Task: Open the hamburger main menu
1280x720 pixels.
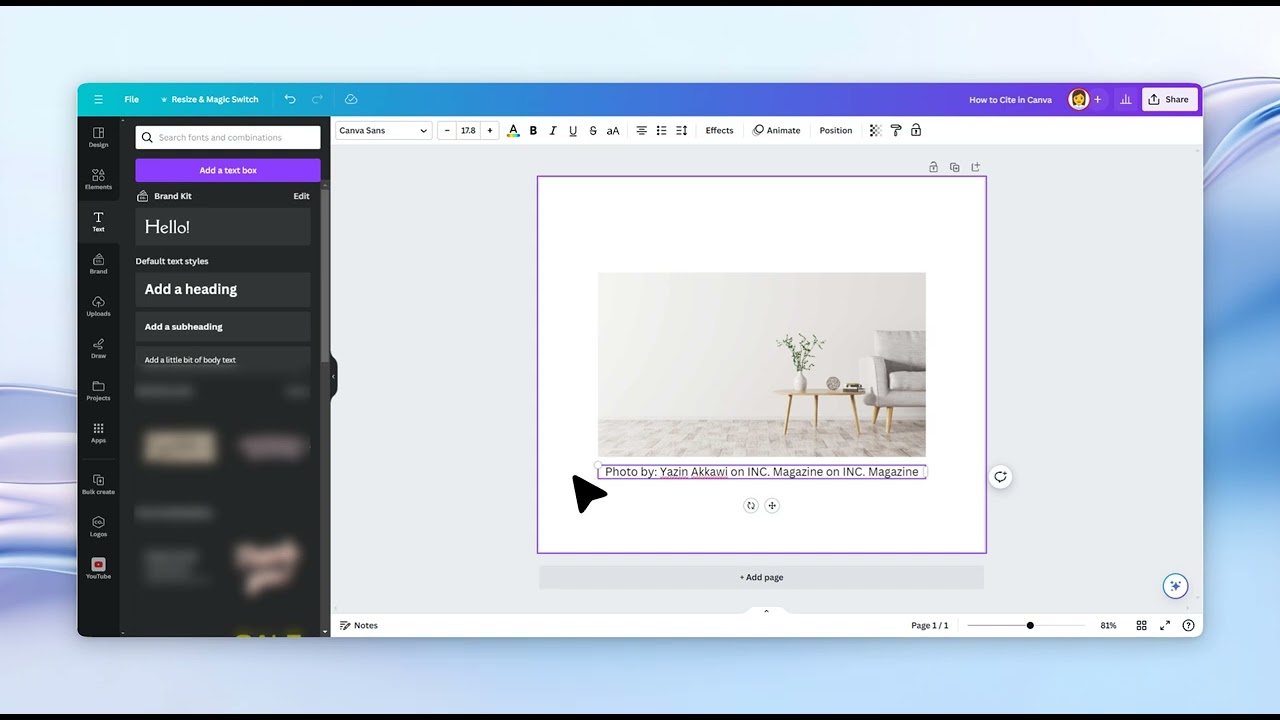Action: [x=98, y=99]
